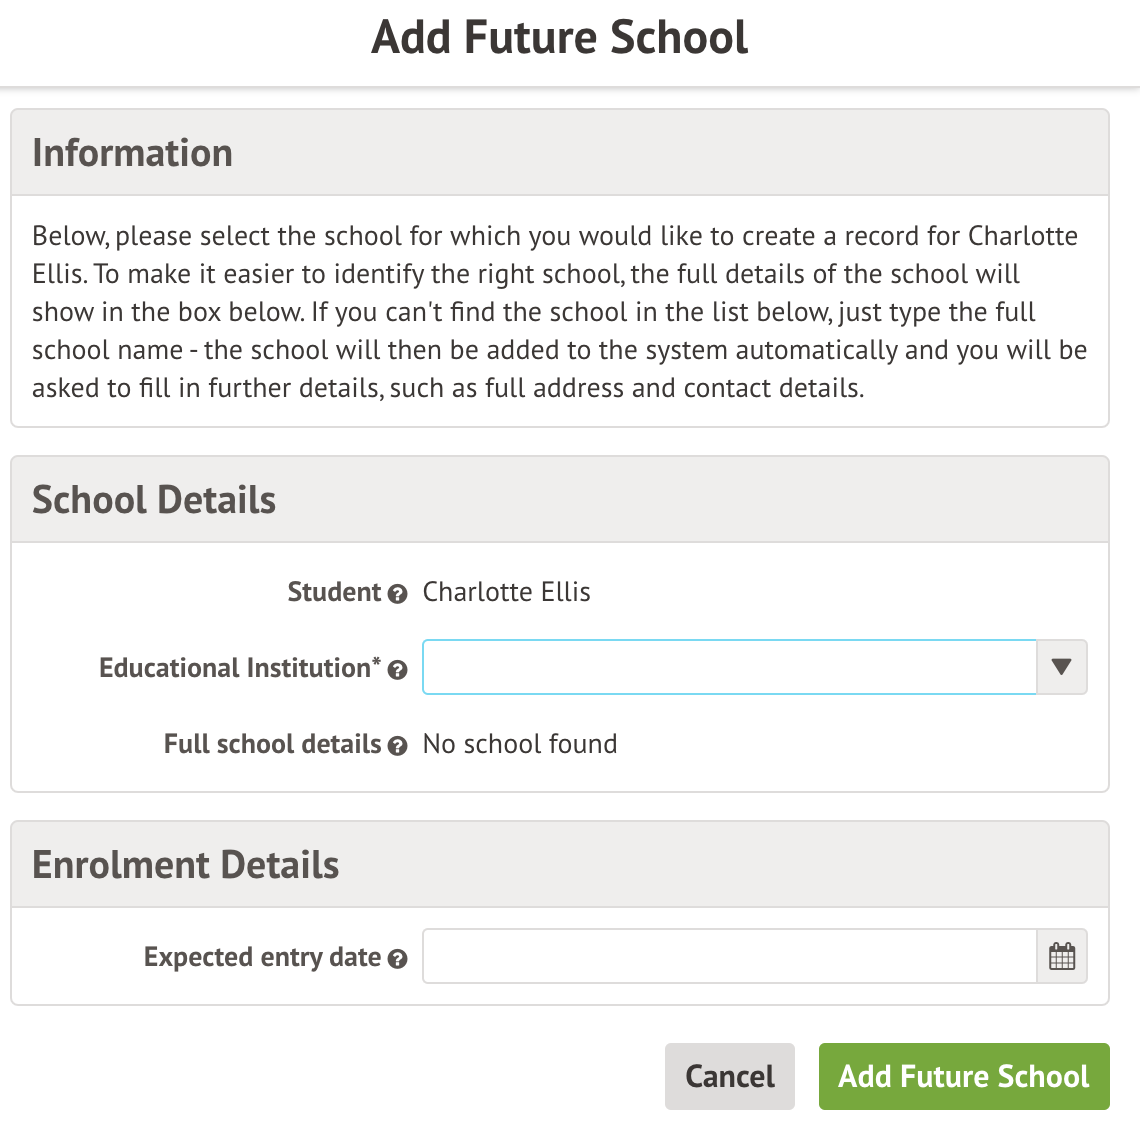Click the Educational Institution field label
The height and width of the screenshot is (1132, 1140).
click(239, 668)
